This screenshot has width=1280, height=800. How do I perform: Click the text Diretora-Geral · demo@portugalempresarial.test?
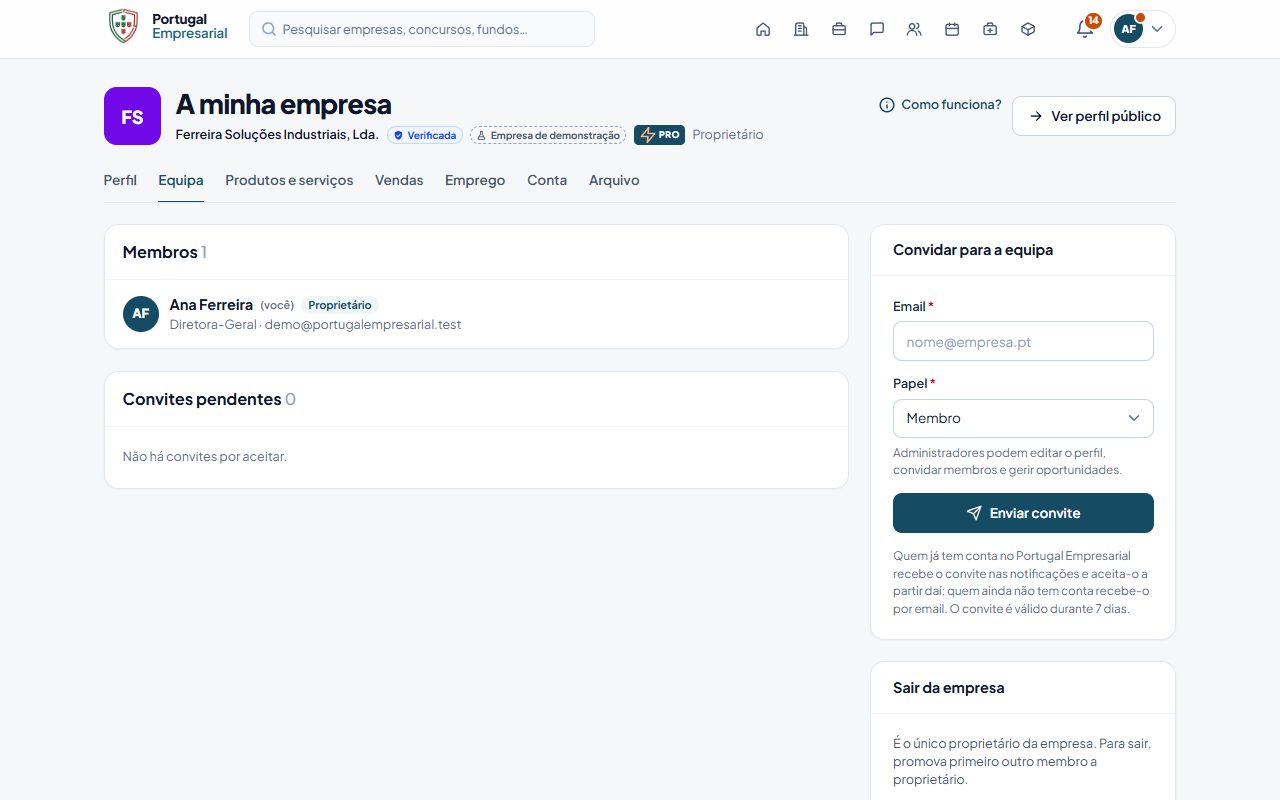click(x=316, y=325)
